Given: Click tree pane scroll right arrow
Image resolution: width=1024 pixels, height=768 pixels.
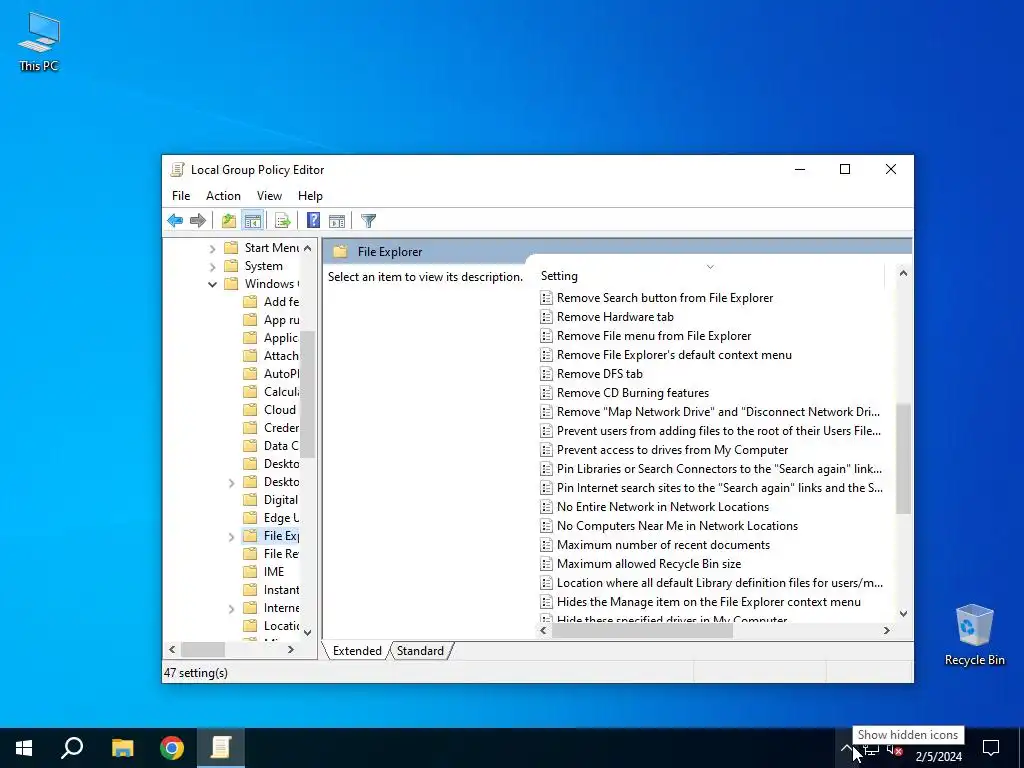Looking at the screenshot, I should 291,650.
